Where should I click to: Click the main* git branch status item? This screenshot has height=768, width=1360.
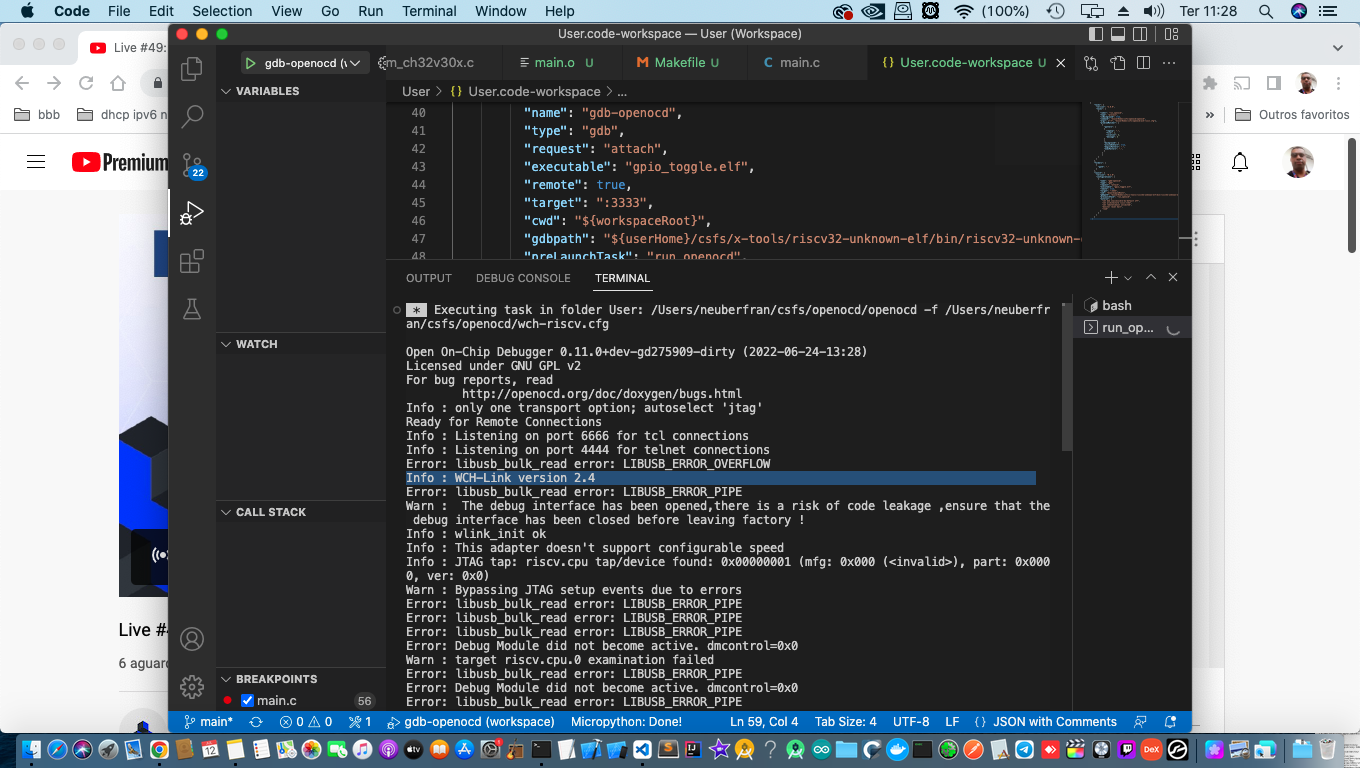click(x=208, y=721)
